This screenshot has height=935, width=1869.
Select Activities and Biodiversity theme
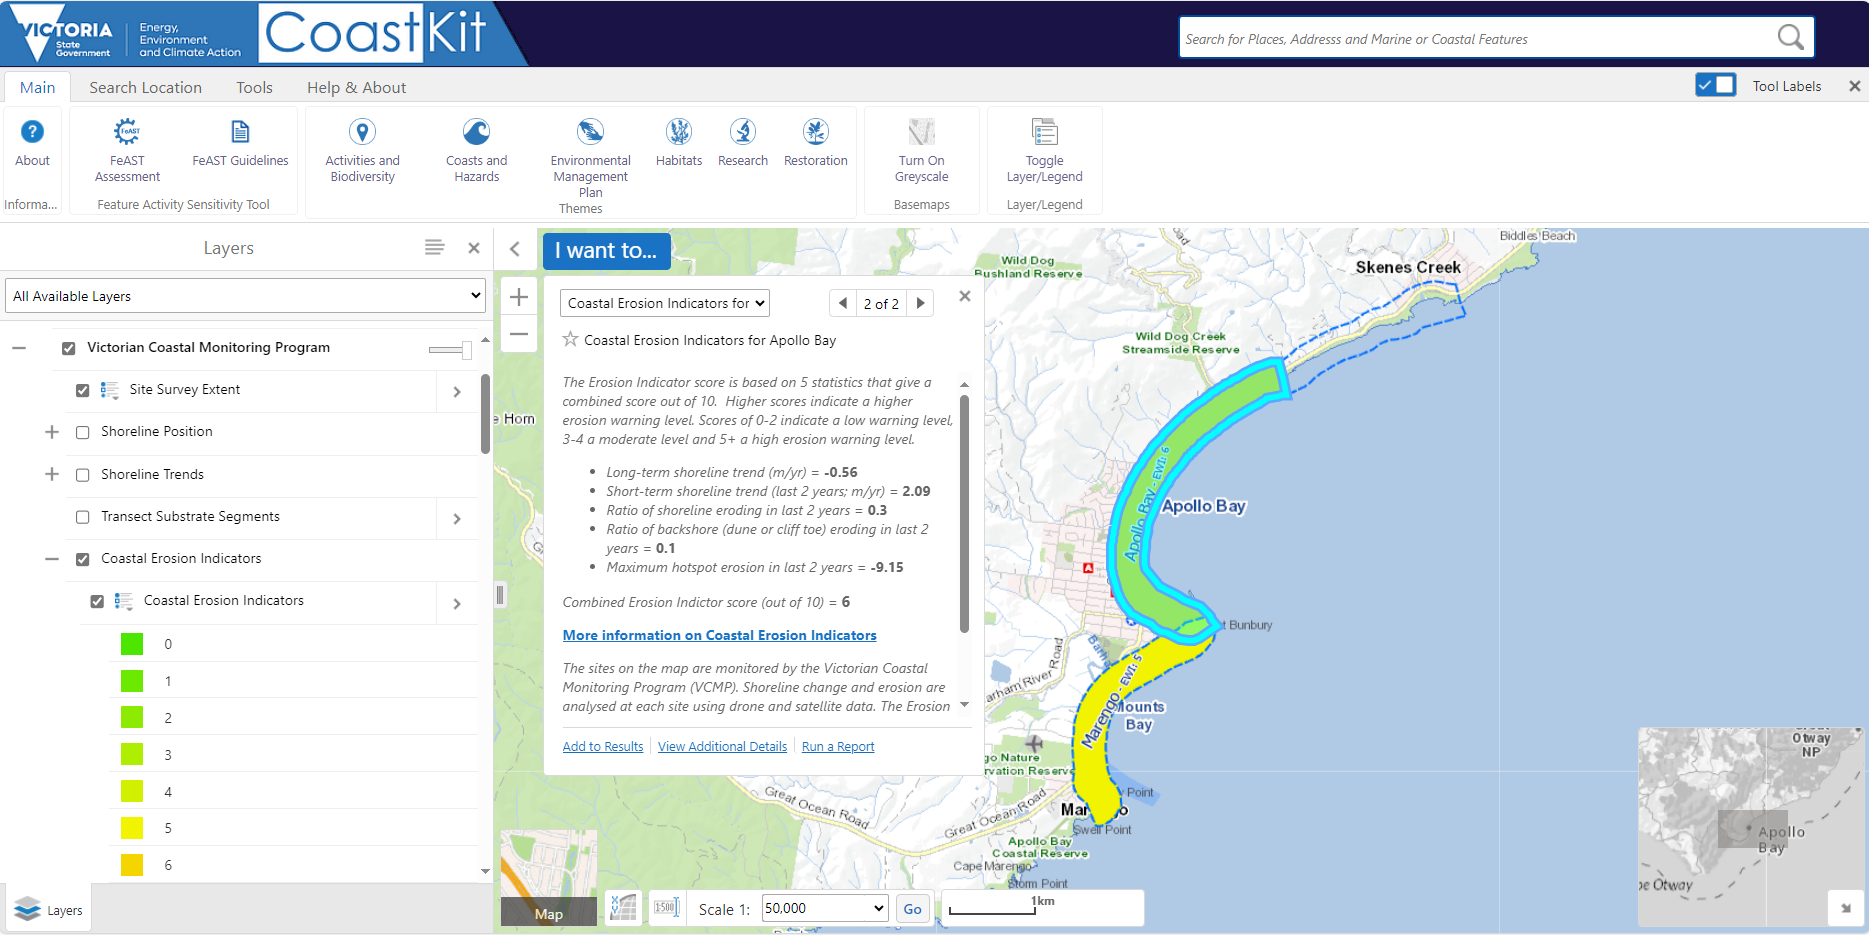362,150
